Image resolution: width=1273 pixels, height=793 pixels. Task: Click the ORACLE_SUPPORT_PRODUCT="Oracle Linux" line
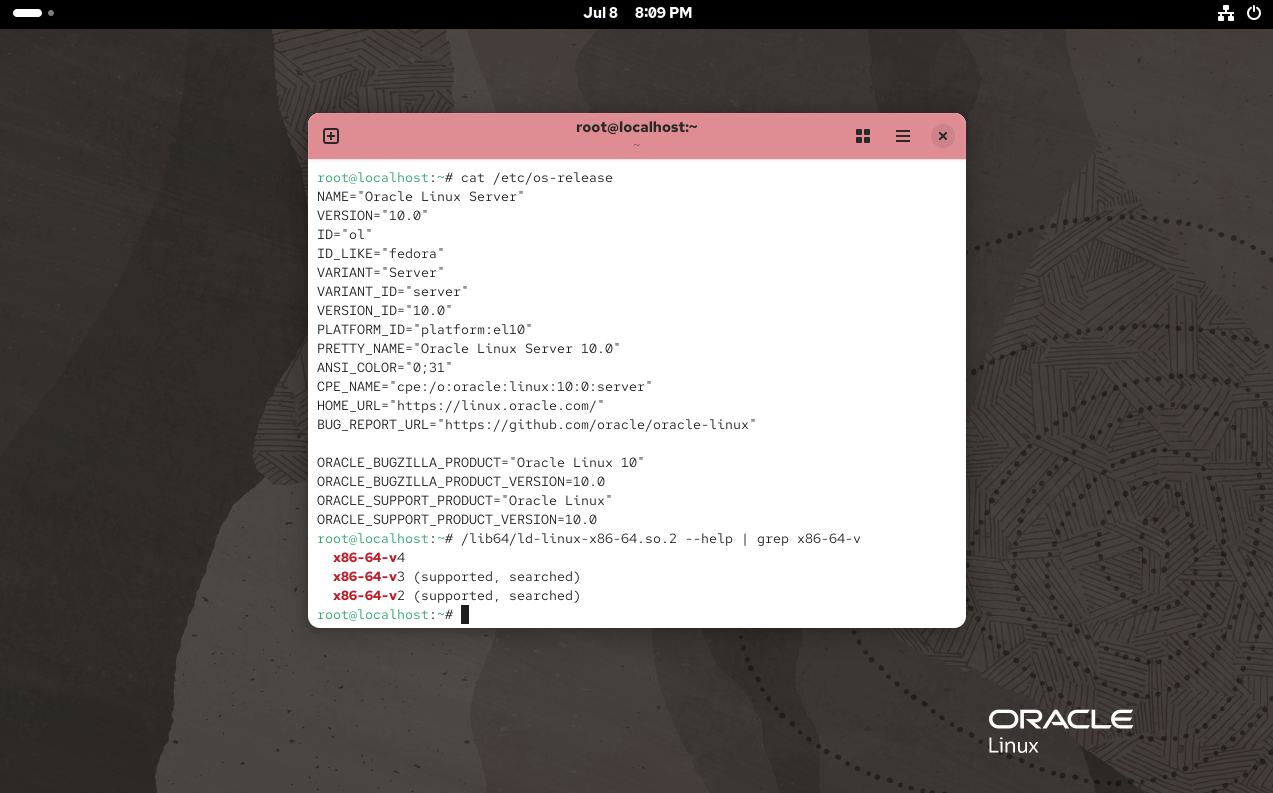[465, 501]
